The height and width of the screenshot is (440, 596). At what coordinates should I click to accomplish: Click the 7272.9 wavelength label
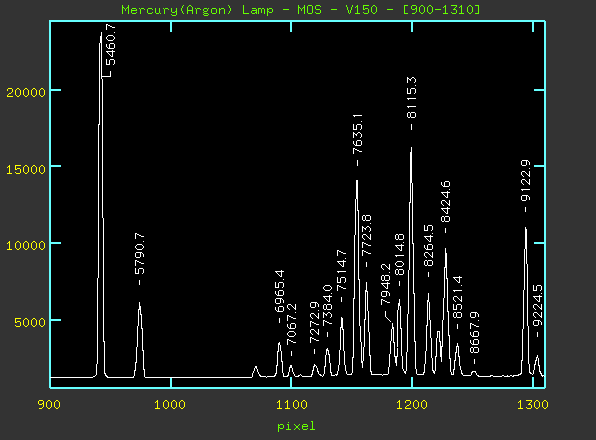pyautogui.click(x=314, y=323)
